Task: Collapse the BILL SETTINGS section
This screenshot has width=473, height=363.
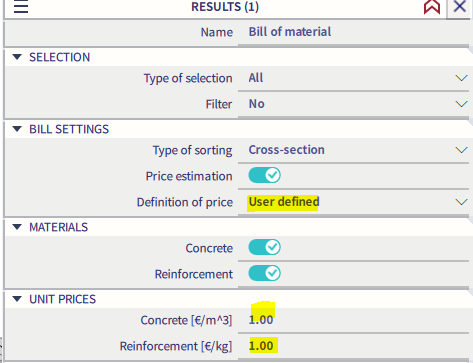Action: pyautogui.click(x=17, y=129)
